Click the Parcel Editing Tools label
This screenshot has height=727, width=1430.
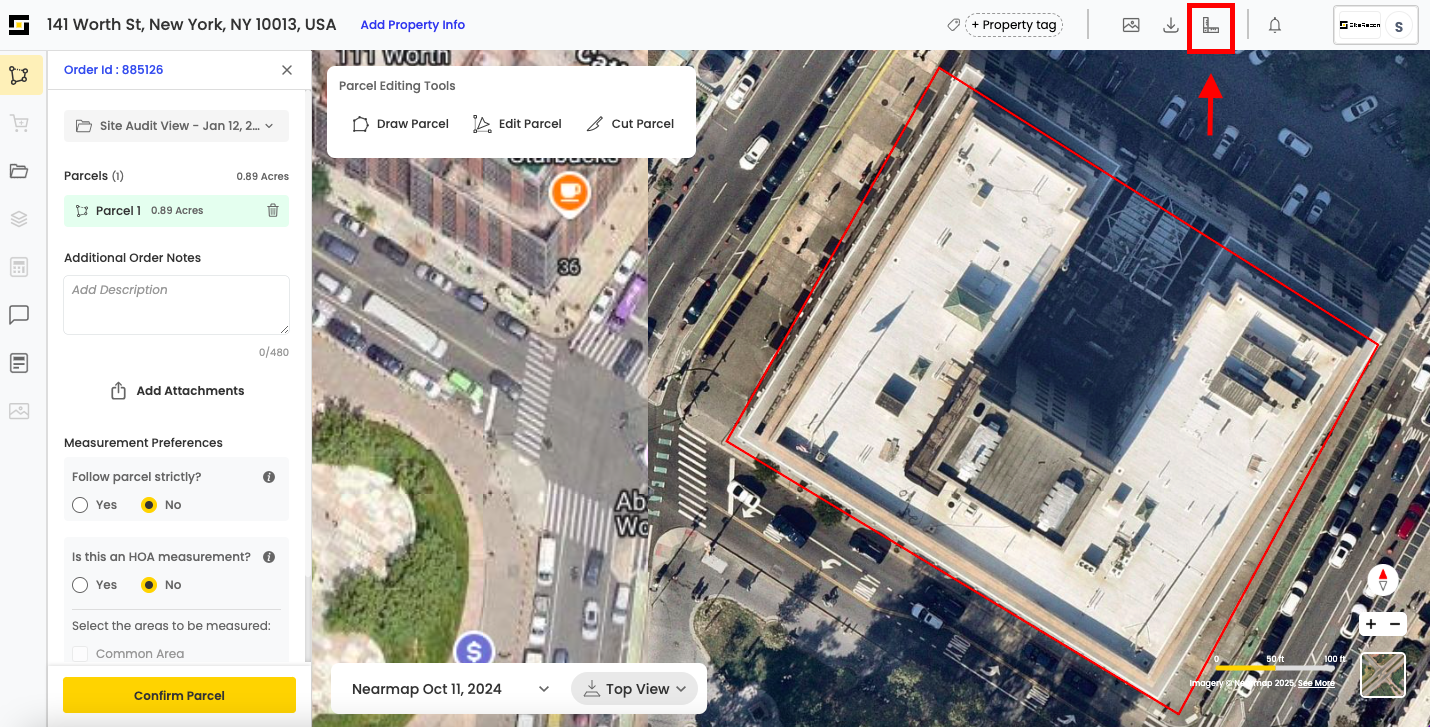click(397, 86)
